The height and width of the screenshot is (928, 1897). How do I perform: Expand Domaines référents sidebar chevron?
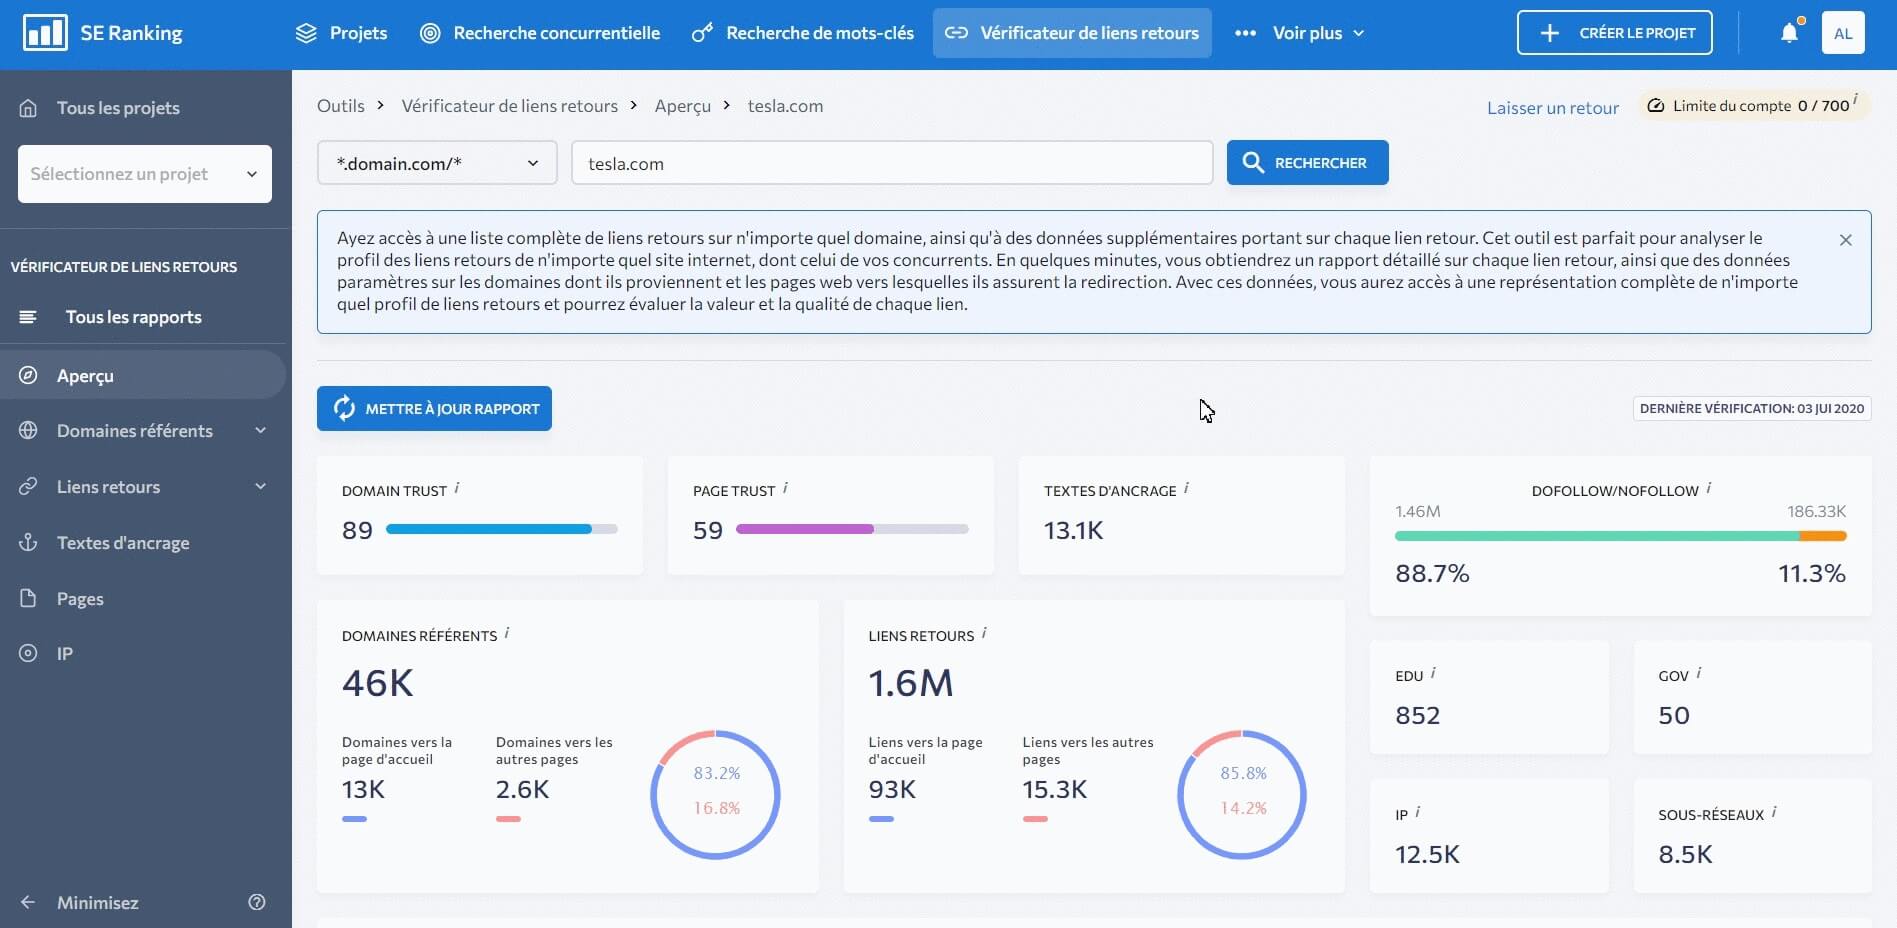[260, 430]
